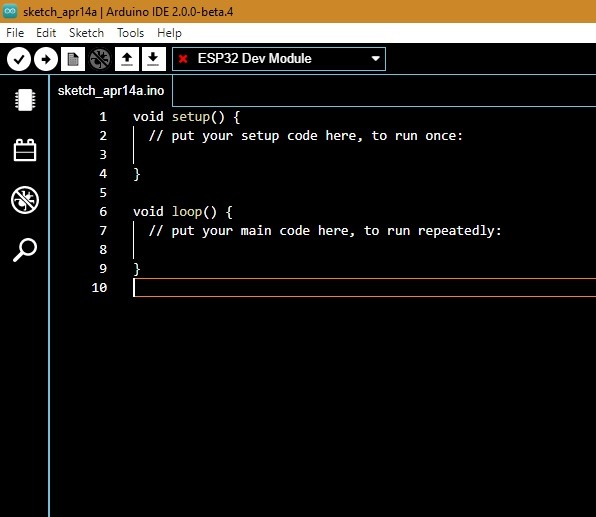Open the Boards Manager chip sidebar icon
This screenshot has height=517, width=596.
click(25, 100)
